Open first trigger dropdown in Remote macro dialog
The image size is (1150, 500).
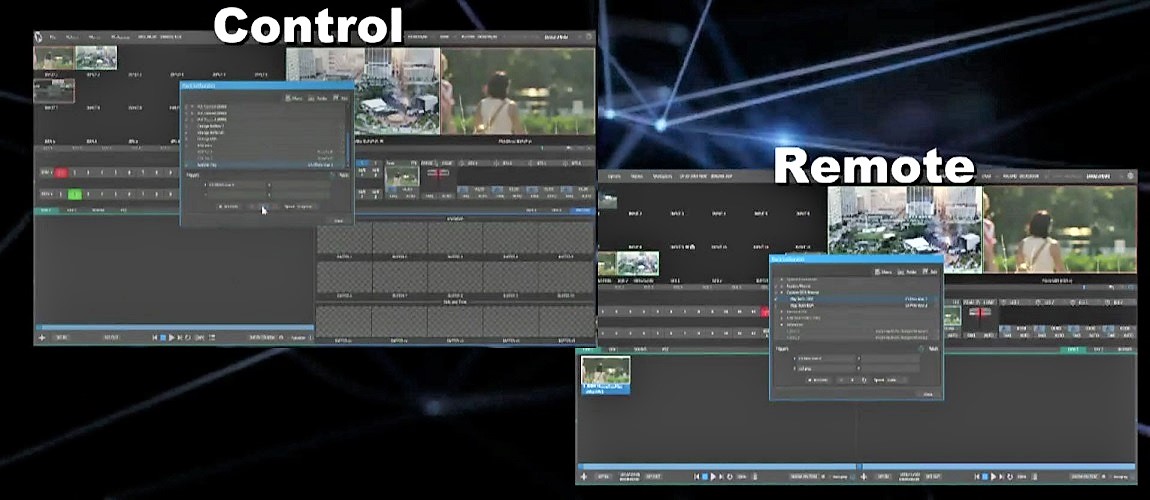tap(826, 359)
